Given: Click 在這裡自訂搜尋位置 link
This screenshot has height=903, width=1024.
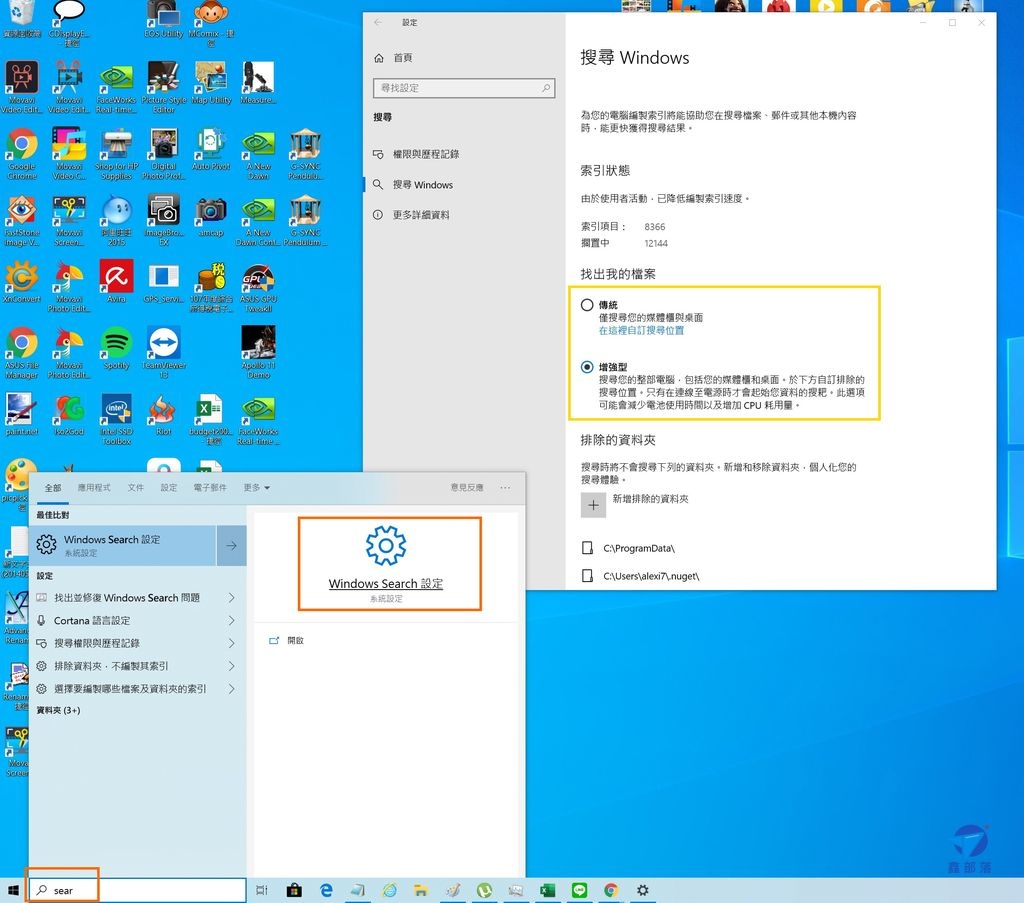Looking at the screenshot, I should click(x=641, y=330).
